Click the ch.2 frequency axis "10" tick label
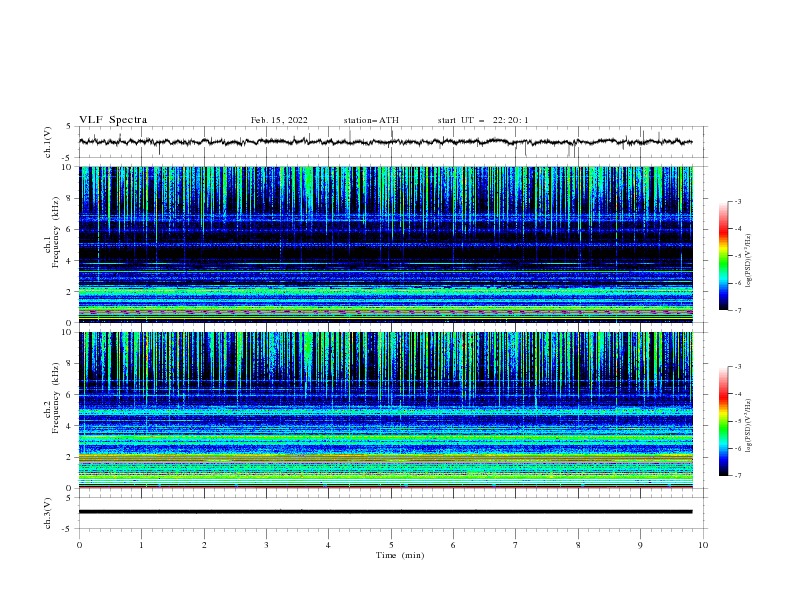Image resolution: width=792 pixels, height=612 pixels. 67,332
